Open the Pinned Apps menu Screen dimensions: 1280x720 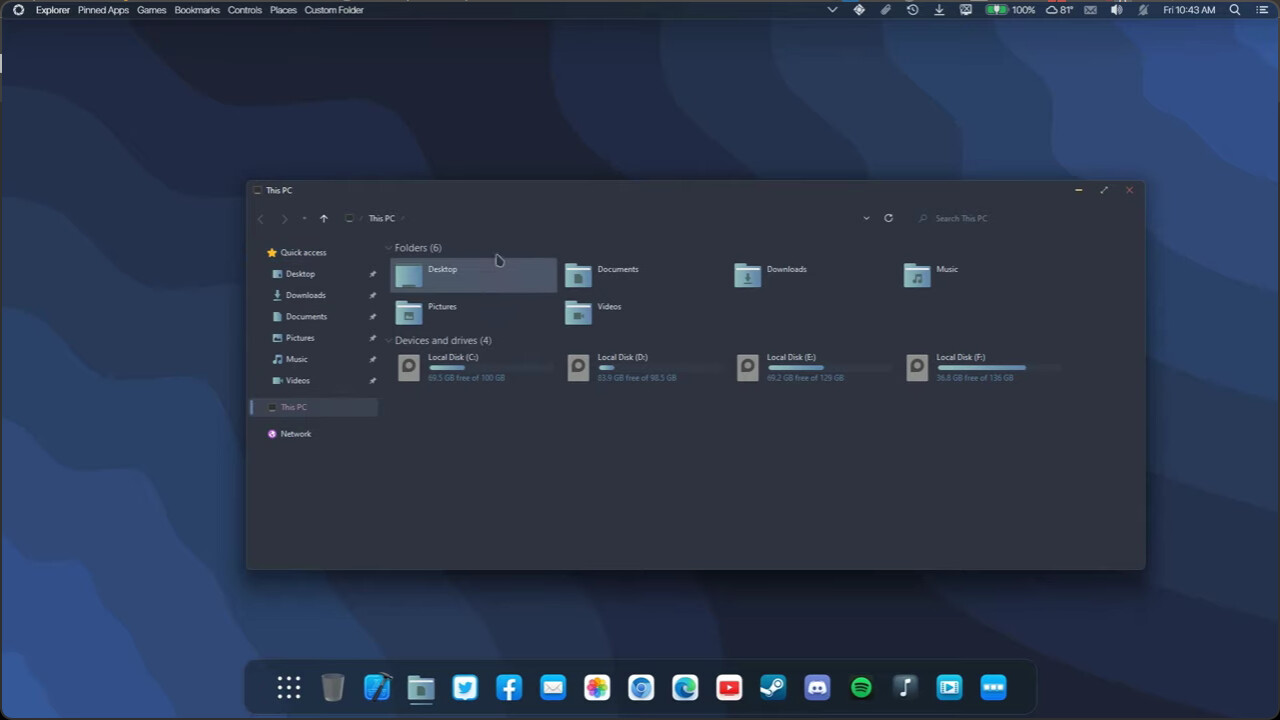(103, 10)
